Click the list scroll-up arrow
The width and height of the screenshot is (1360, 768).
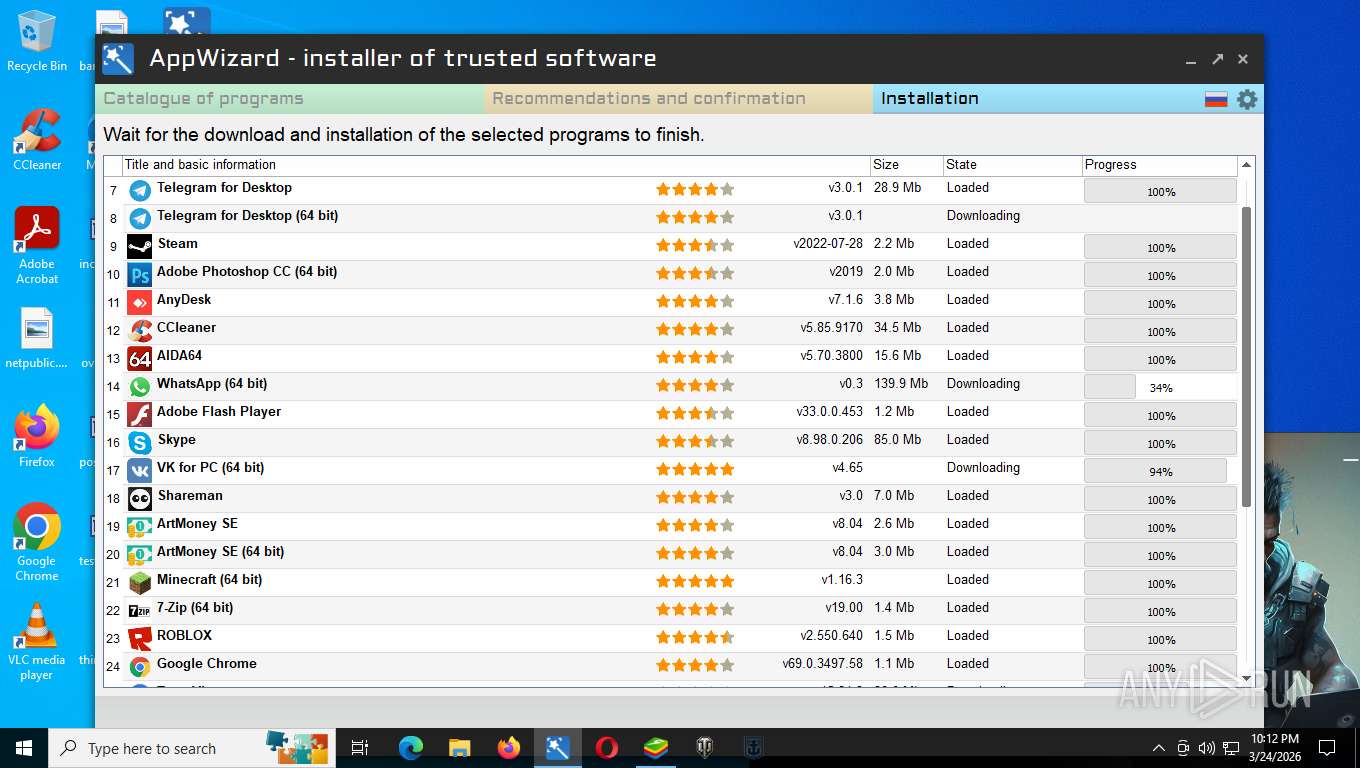(x=1246, y=165)
